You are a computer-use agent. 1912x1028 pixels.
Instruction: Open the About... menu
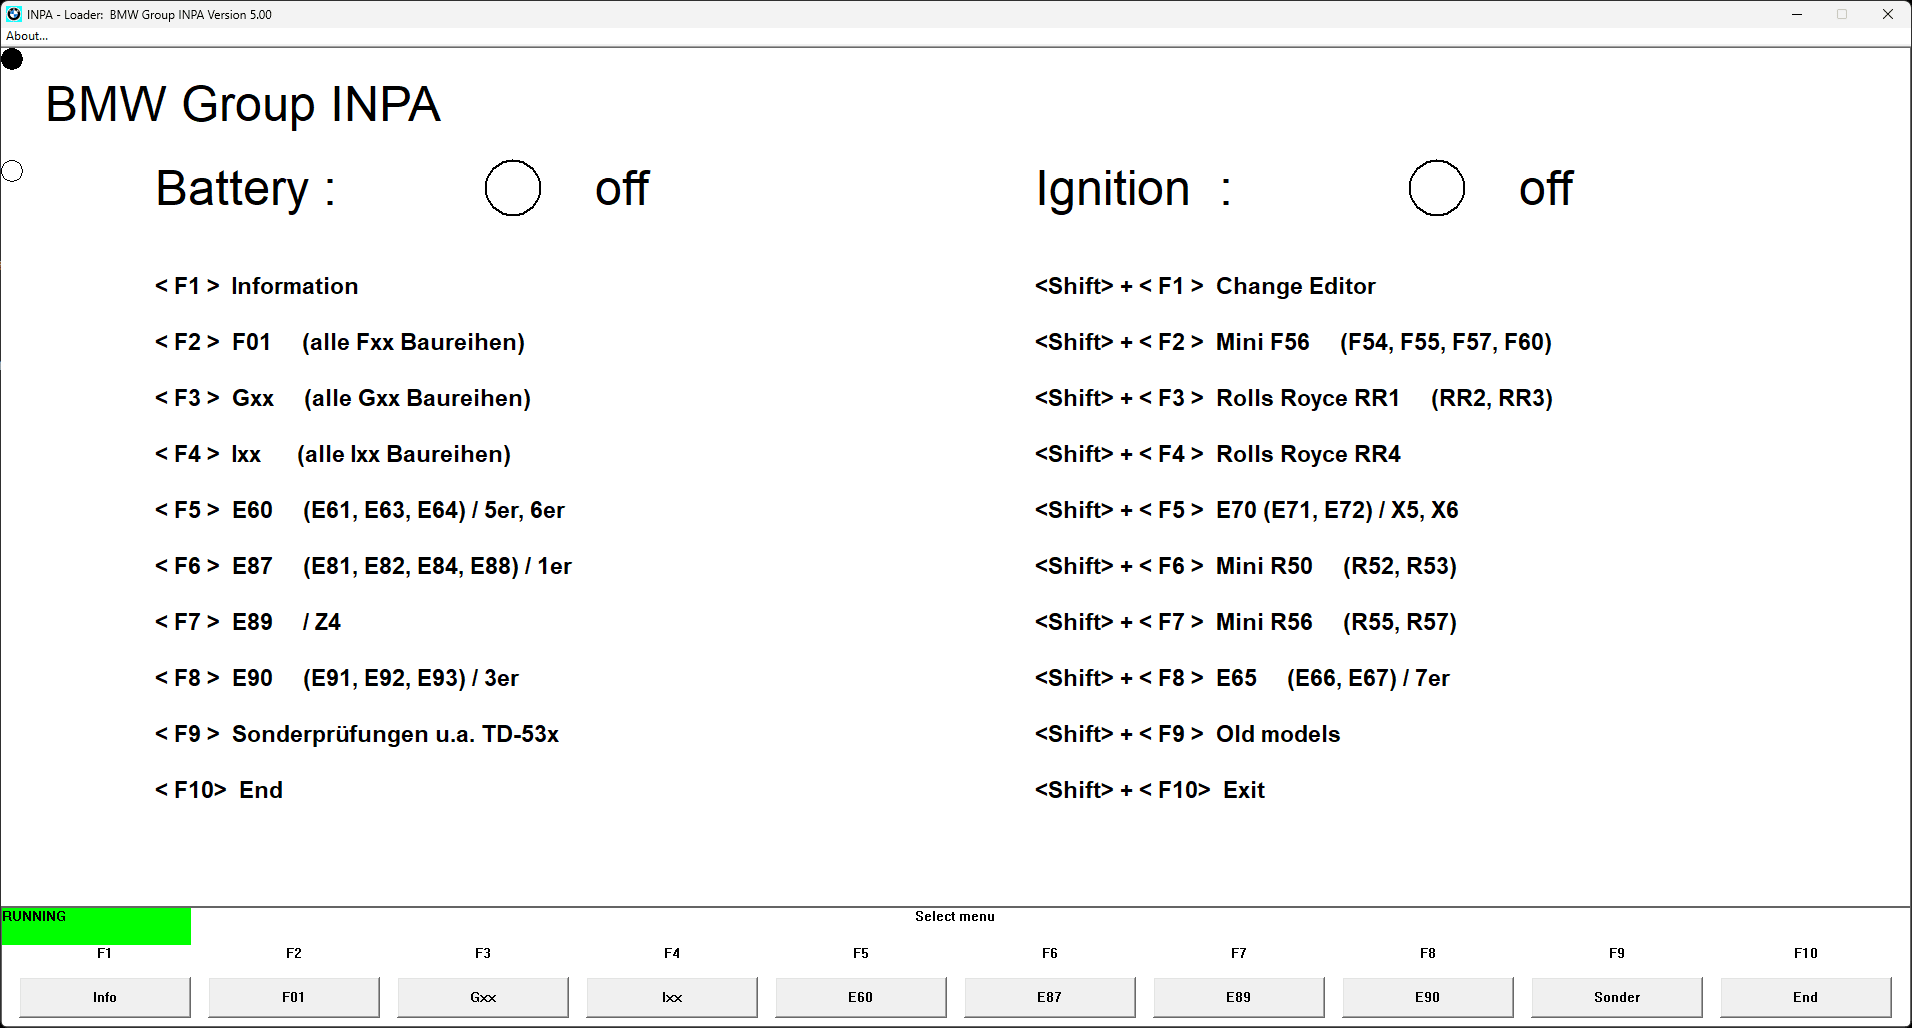pyautogui.click(x=27, y=36)
